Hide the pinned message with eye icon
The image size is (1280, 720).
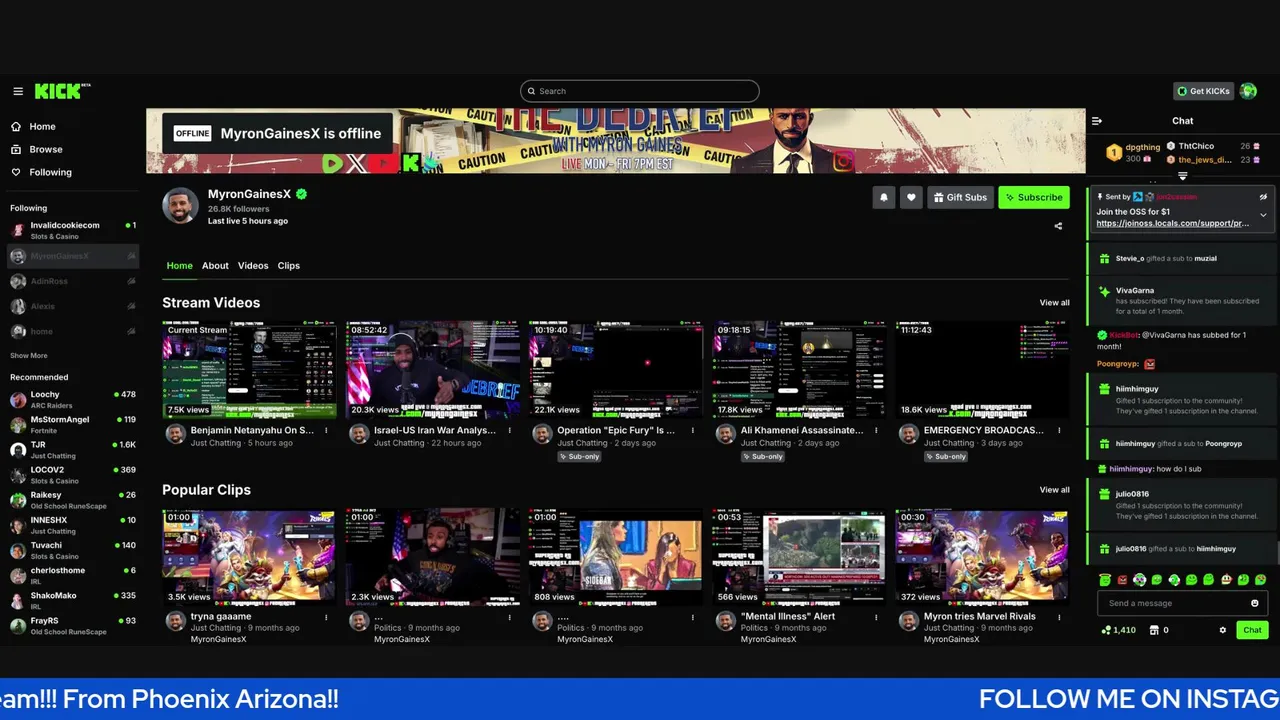(x=1263, y=197)
